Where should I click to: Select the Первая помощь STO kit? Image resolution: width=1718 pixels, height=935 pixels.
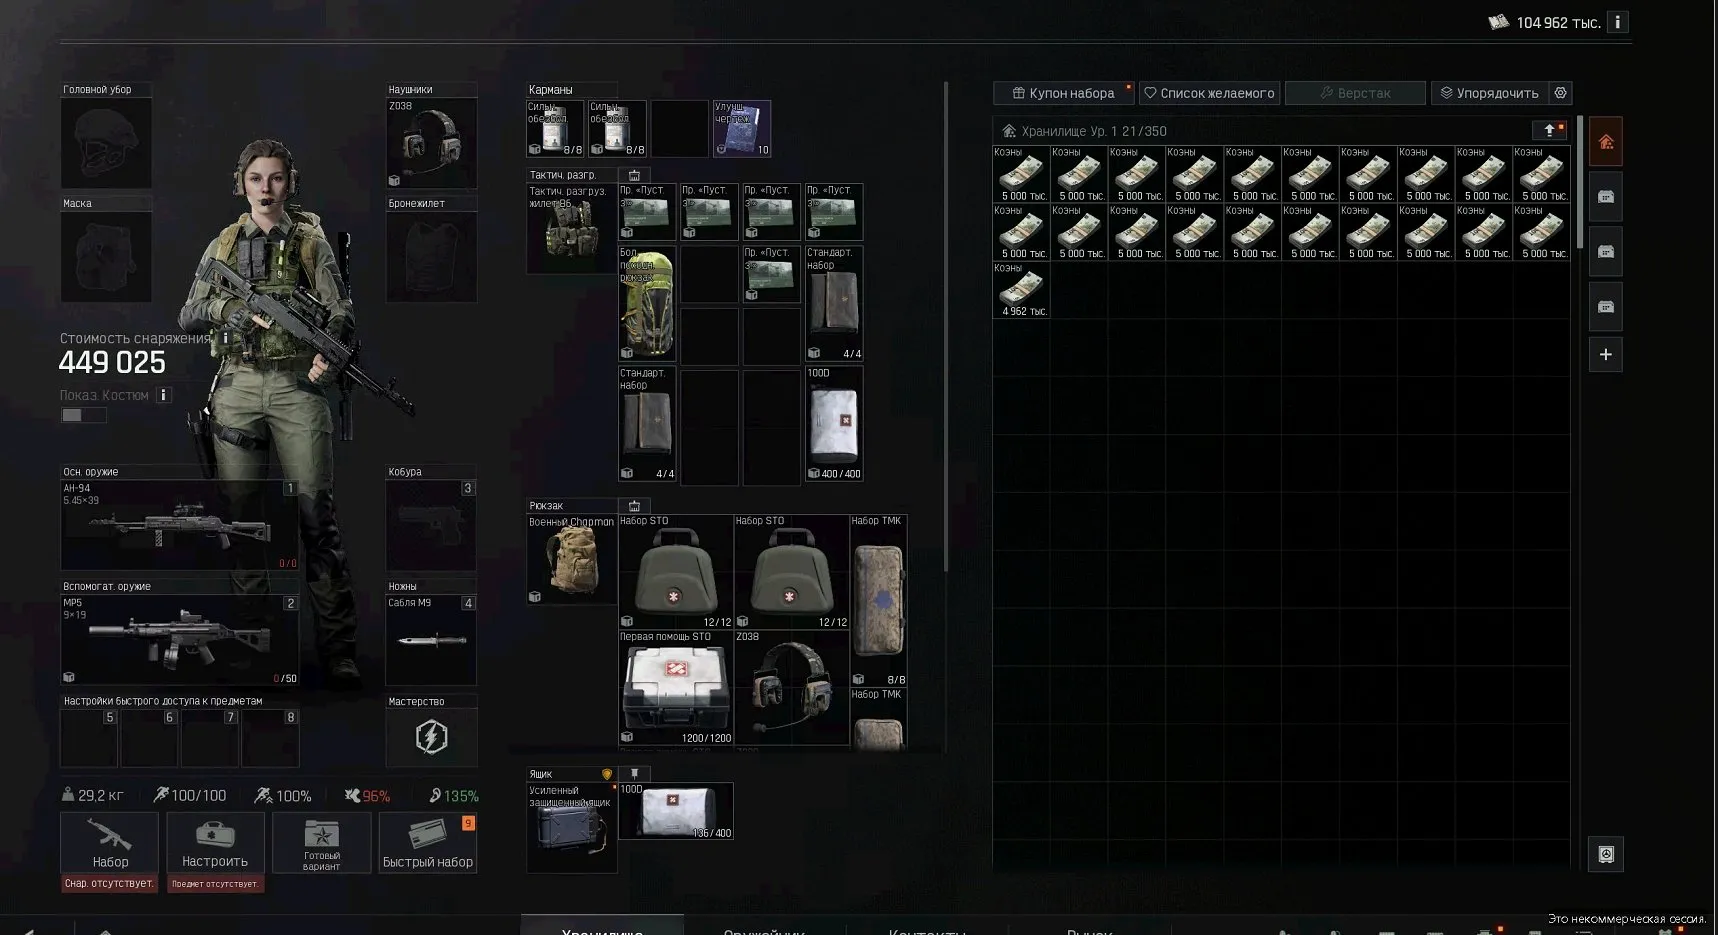(675, 687)
